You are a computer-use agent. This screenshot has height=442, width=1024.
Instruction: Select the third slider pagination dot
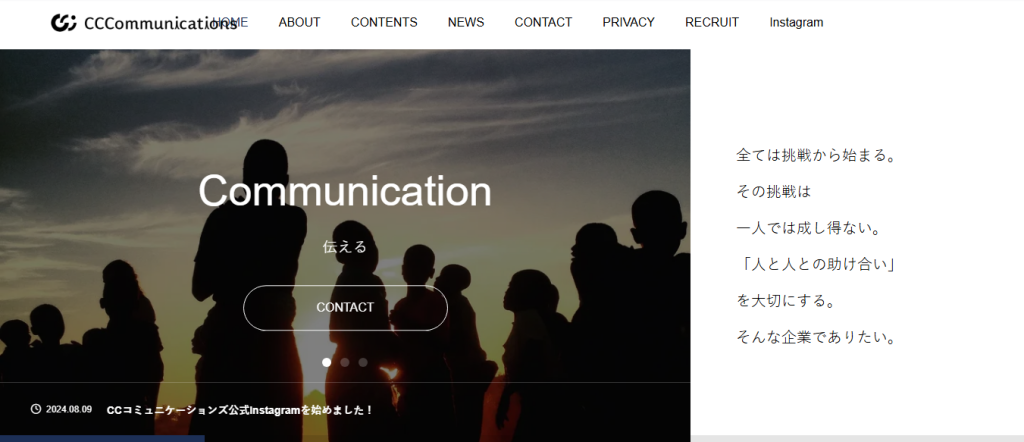(363, 362)
